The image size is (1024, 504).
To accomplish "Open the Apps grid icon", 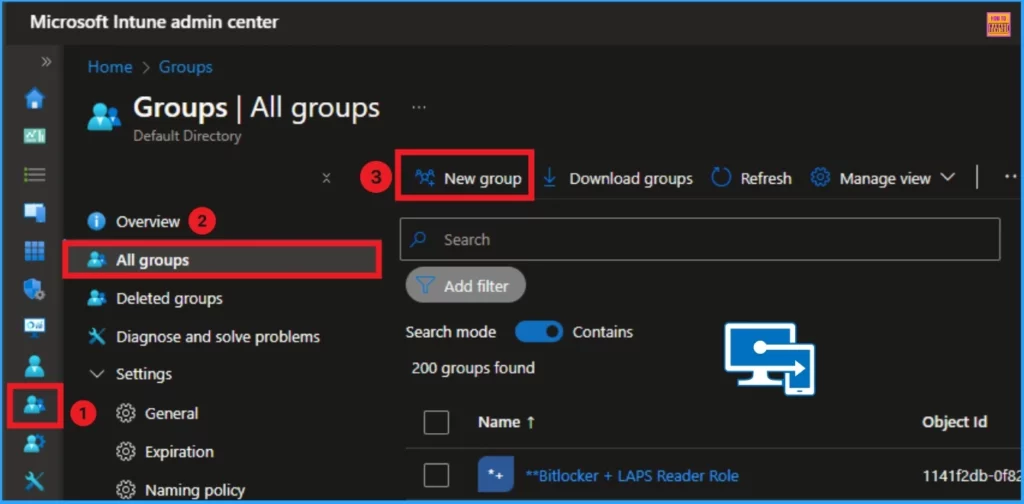I will pyautogui.click(x=34, y=251).
